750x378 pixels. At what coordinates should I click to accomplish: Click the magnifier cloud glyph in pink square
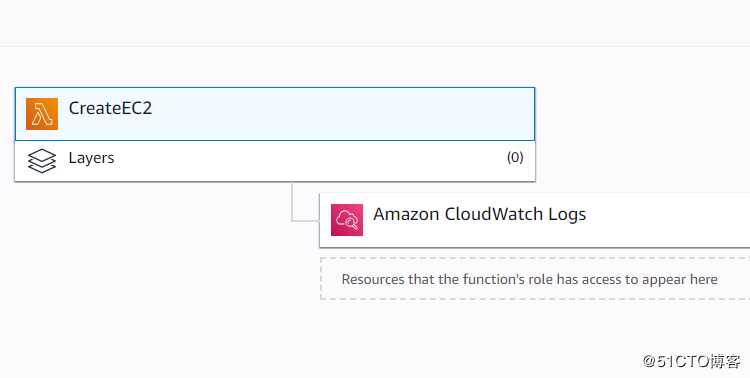[347, 220]
